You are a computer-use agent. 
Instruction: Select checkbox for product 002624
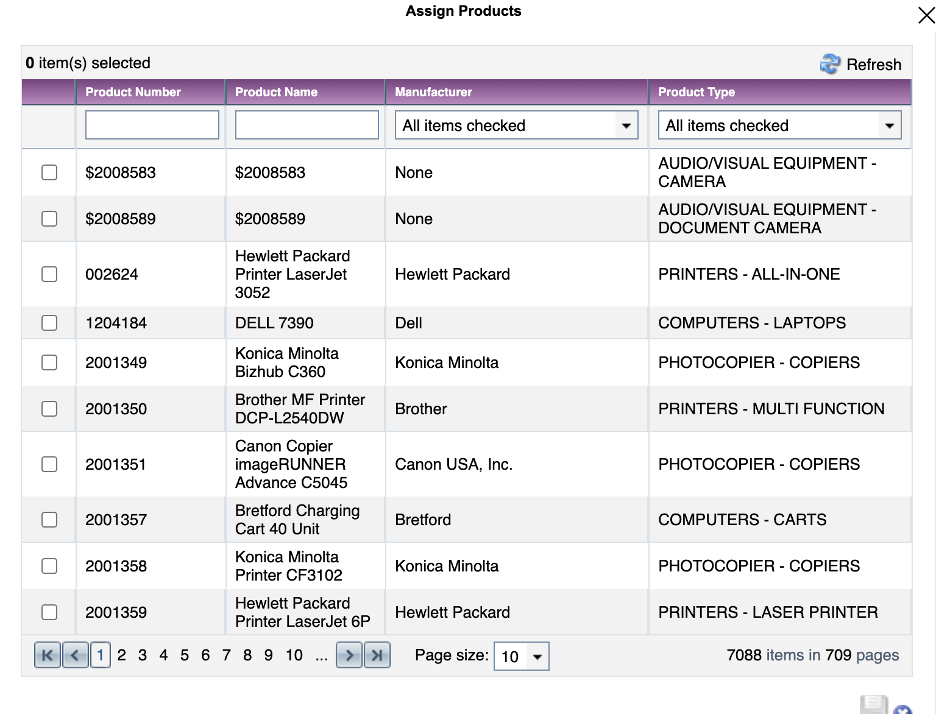50,275
